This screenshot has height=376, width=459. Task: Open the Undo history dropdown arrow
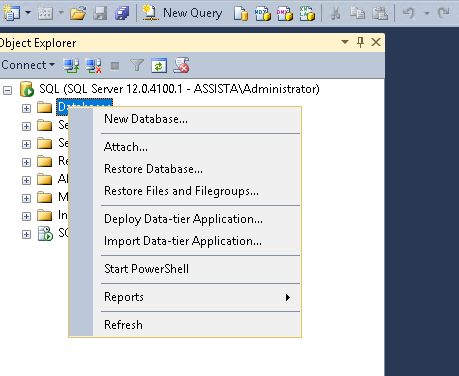(426, 13)
